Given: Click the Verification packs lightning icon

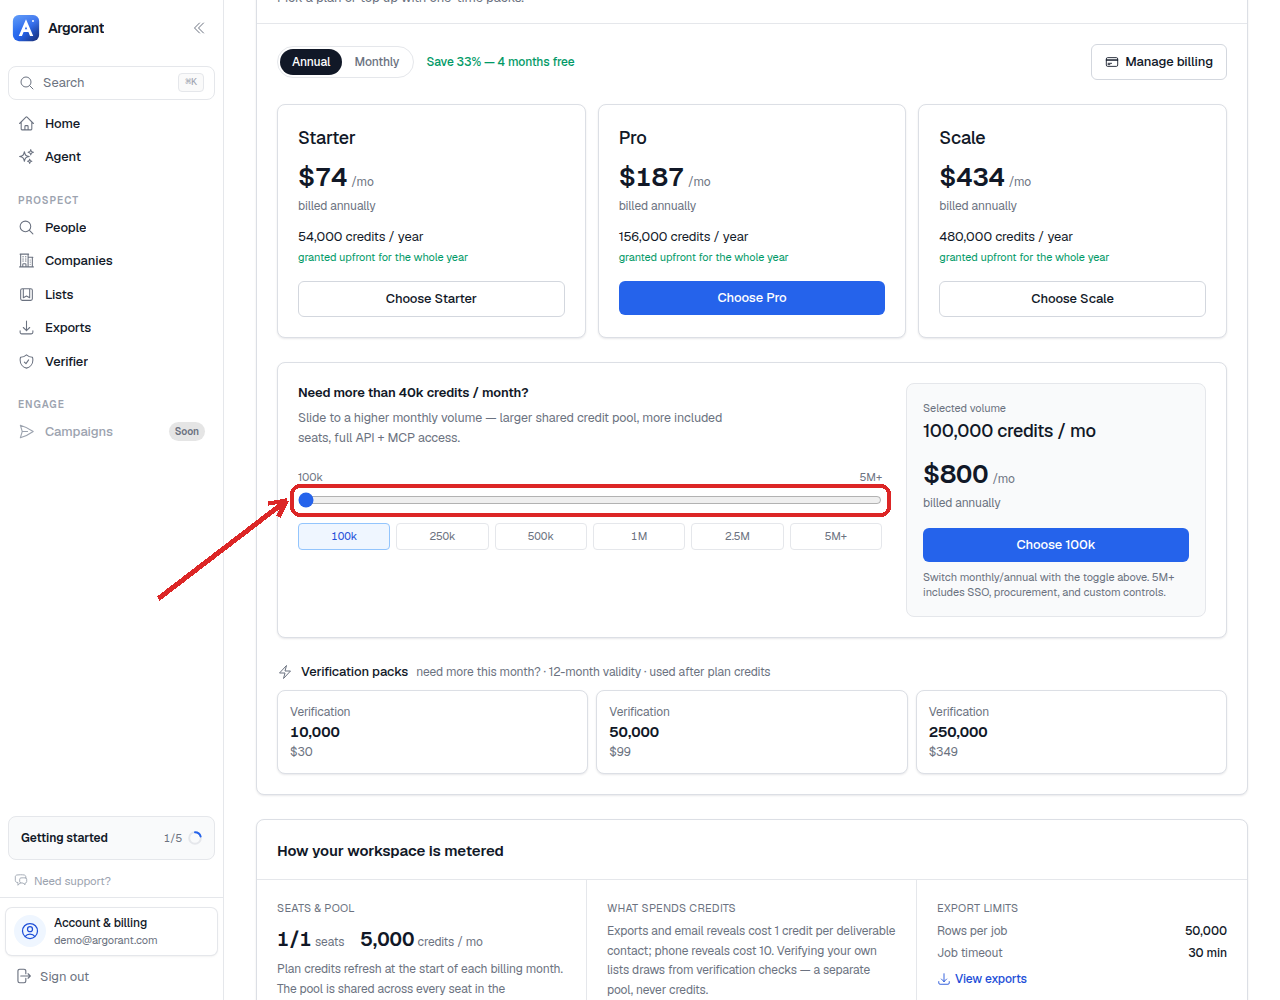Looking at the screenshot, I should coord(285,672).
